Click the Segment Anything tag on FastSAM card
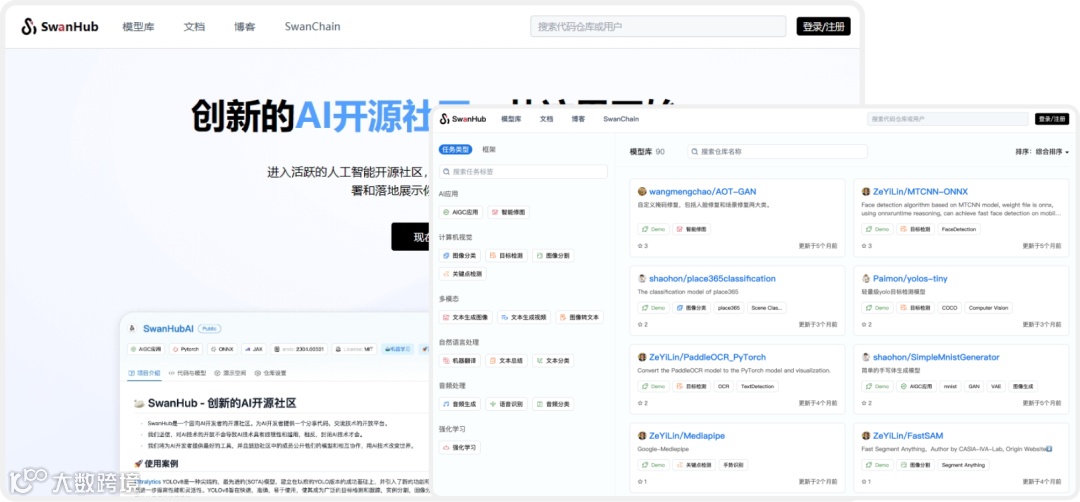This screenshot has width=1080, height=502. point(963,465)
